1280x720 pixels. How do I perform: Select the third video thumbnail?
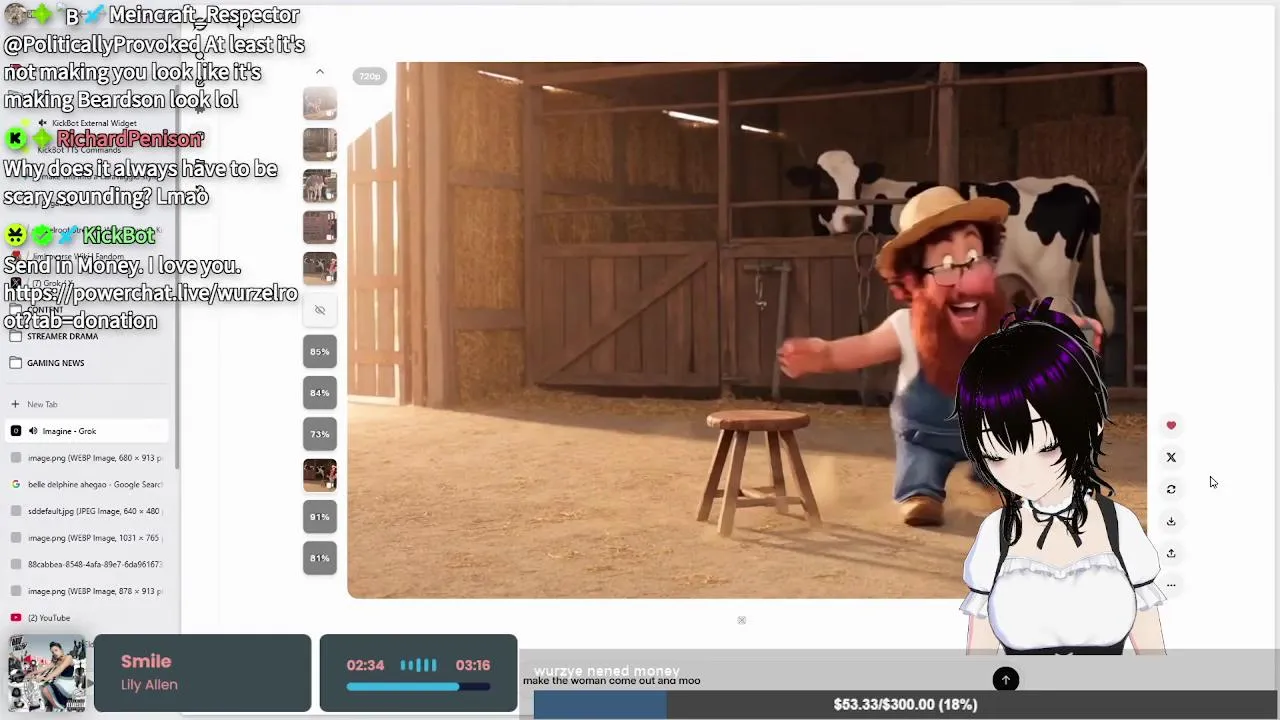click(320, 186)
